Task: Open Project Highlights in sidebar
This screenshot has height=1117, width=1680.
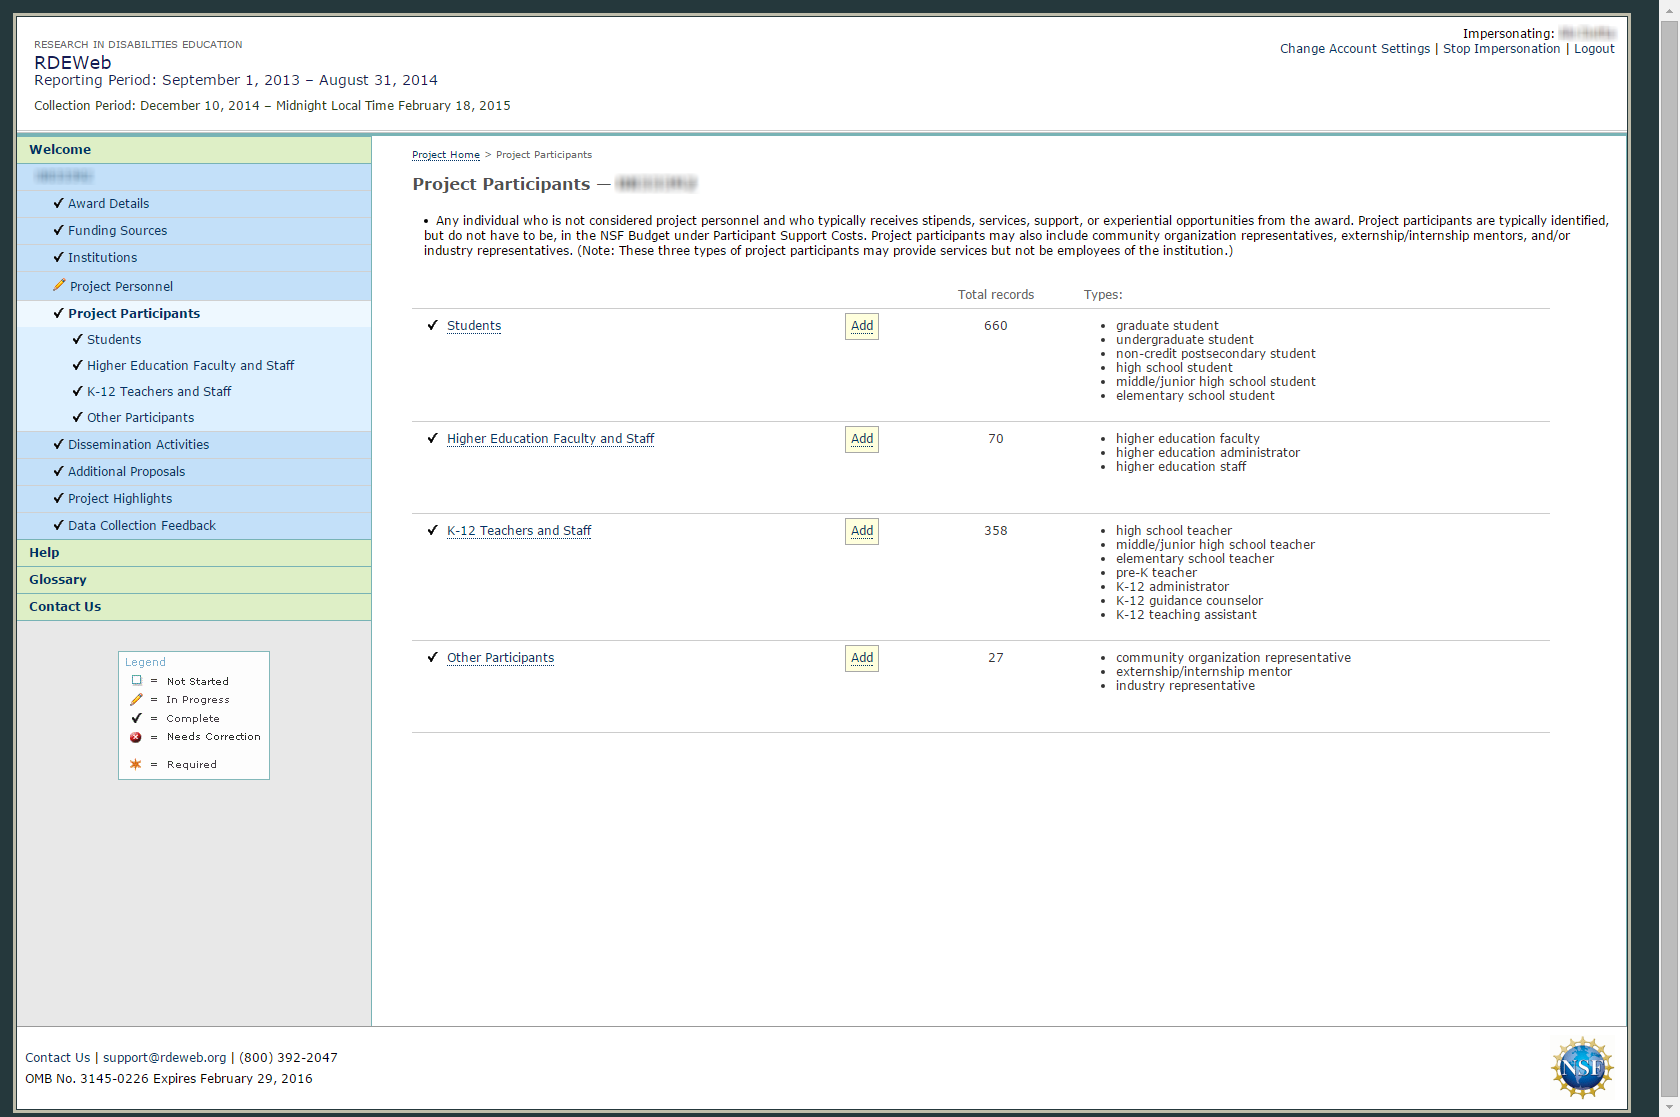Action: [120, 498]
